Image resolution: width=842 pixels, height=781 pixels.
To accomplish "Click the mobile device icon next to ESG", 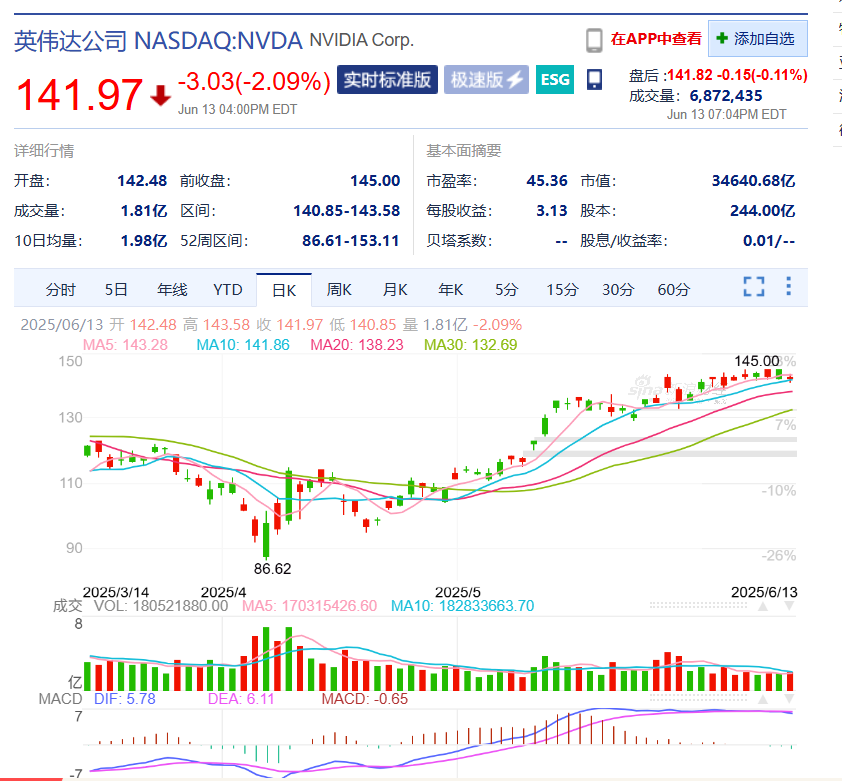I will 594,79.
